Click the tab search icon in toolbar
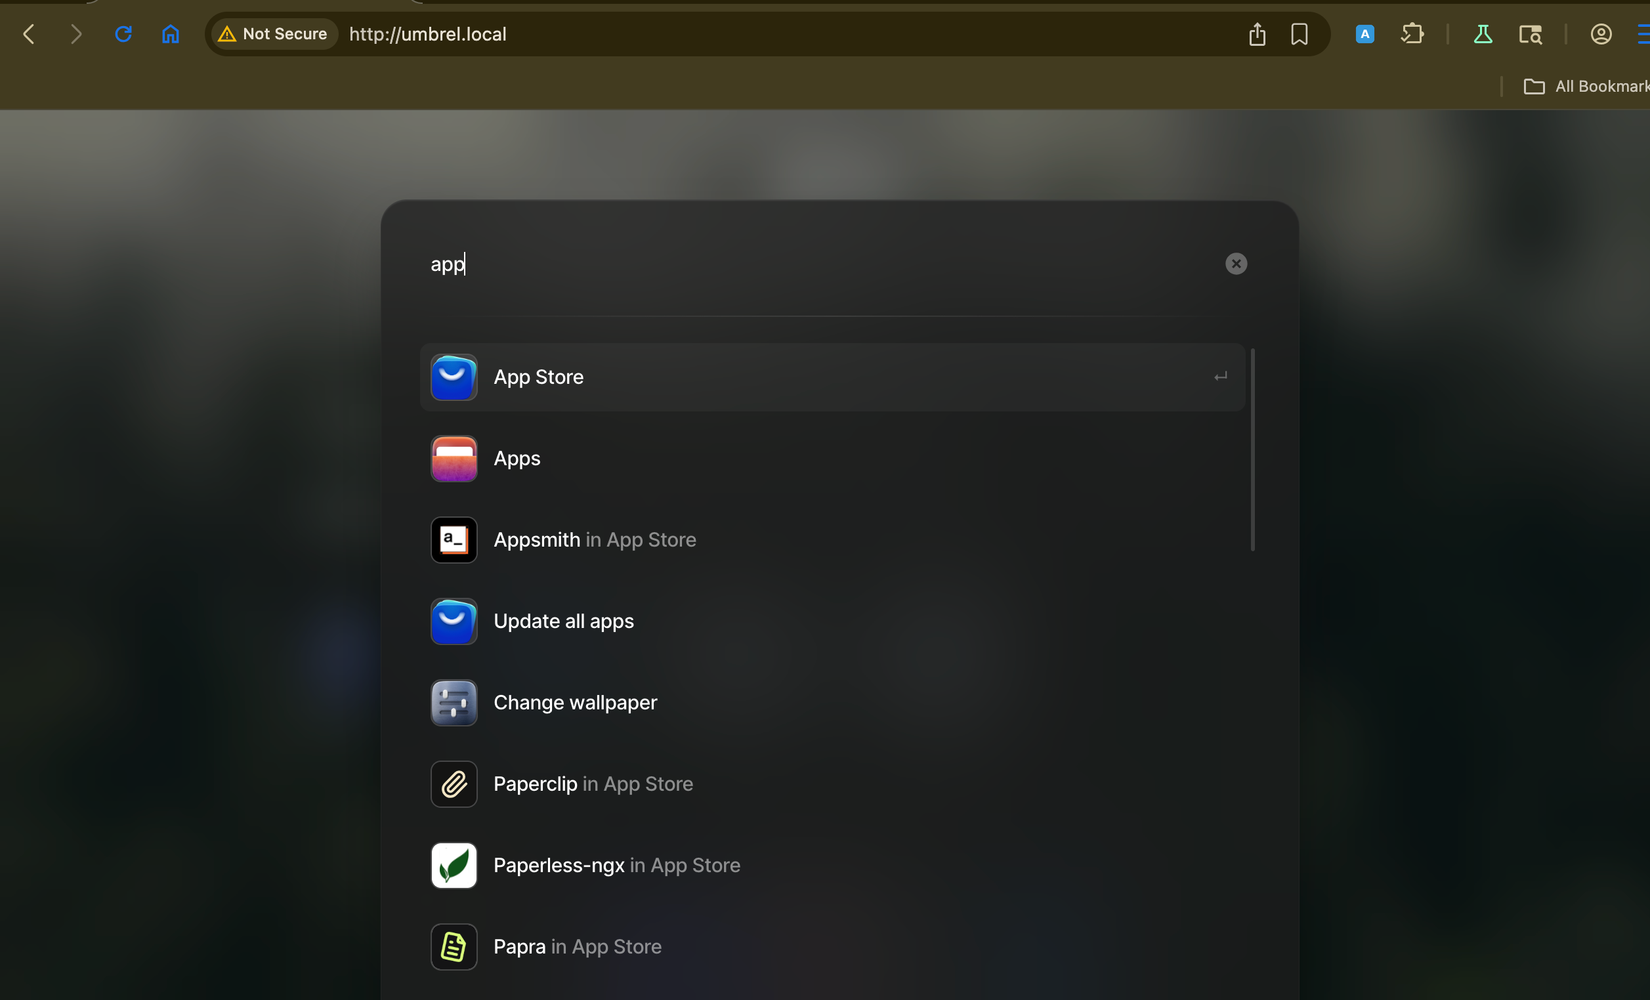Screen dimensions: 1650x1000 1530,35
